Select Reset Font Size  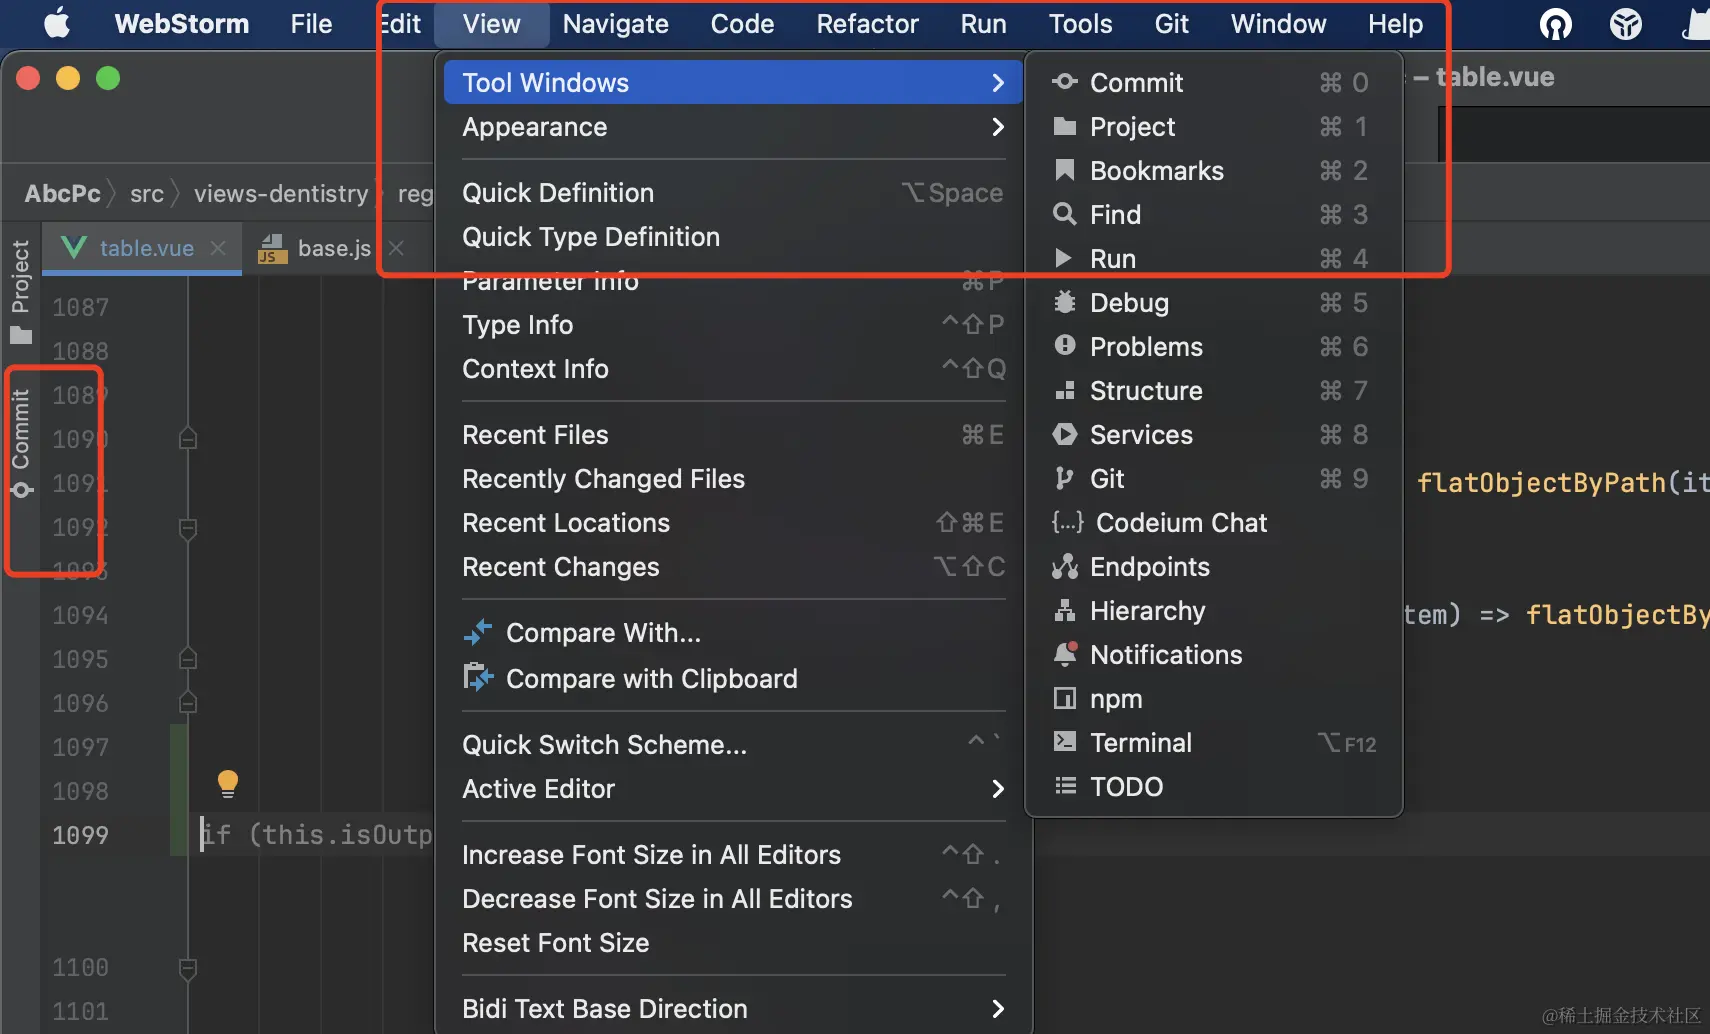pos(556,942)
